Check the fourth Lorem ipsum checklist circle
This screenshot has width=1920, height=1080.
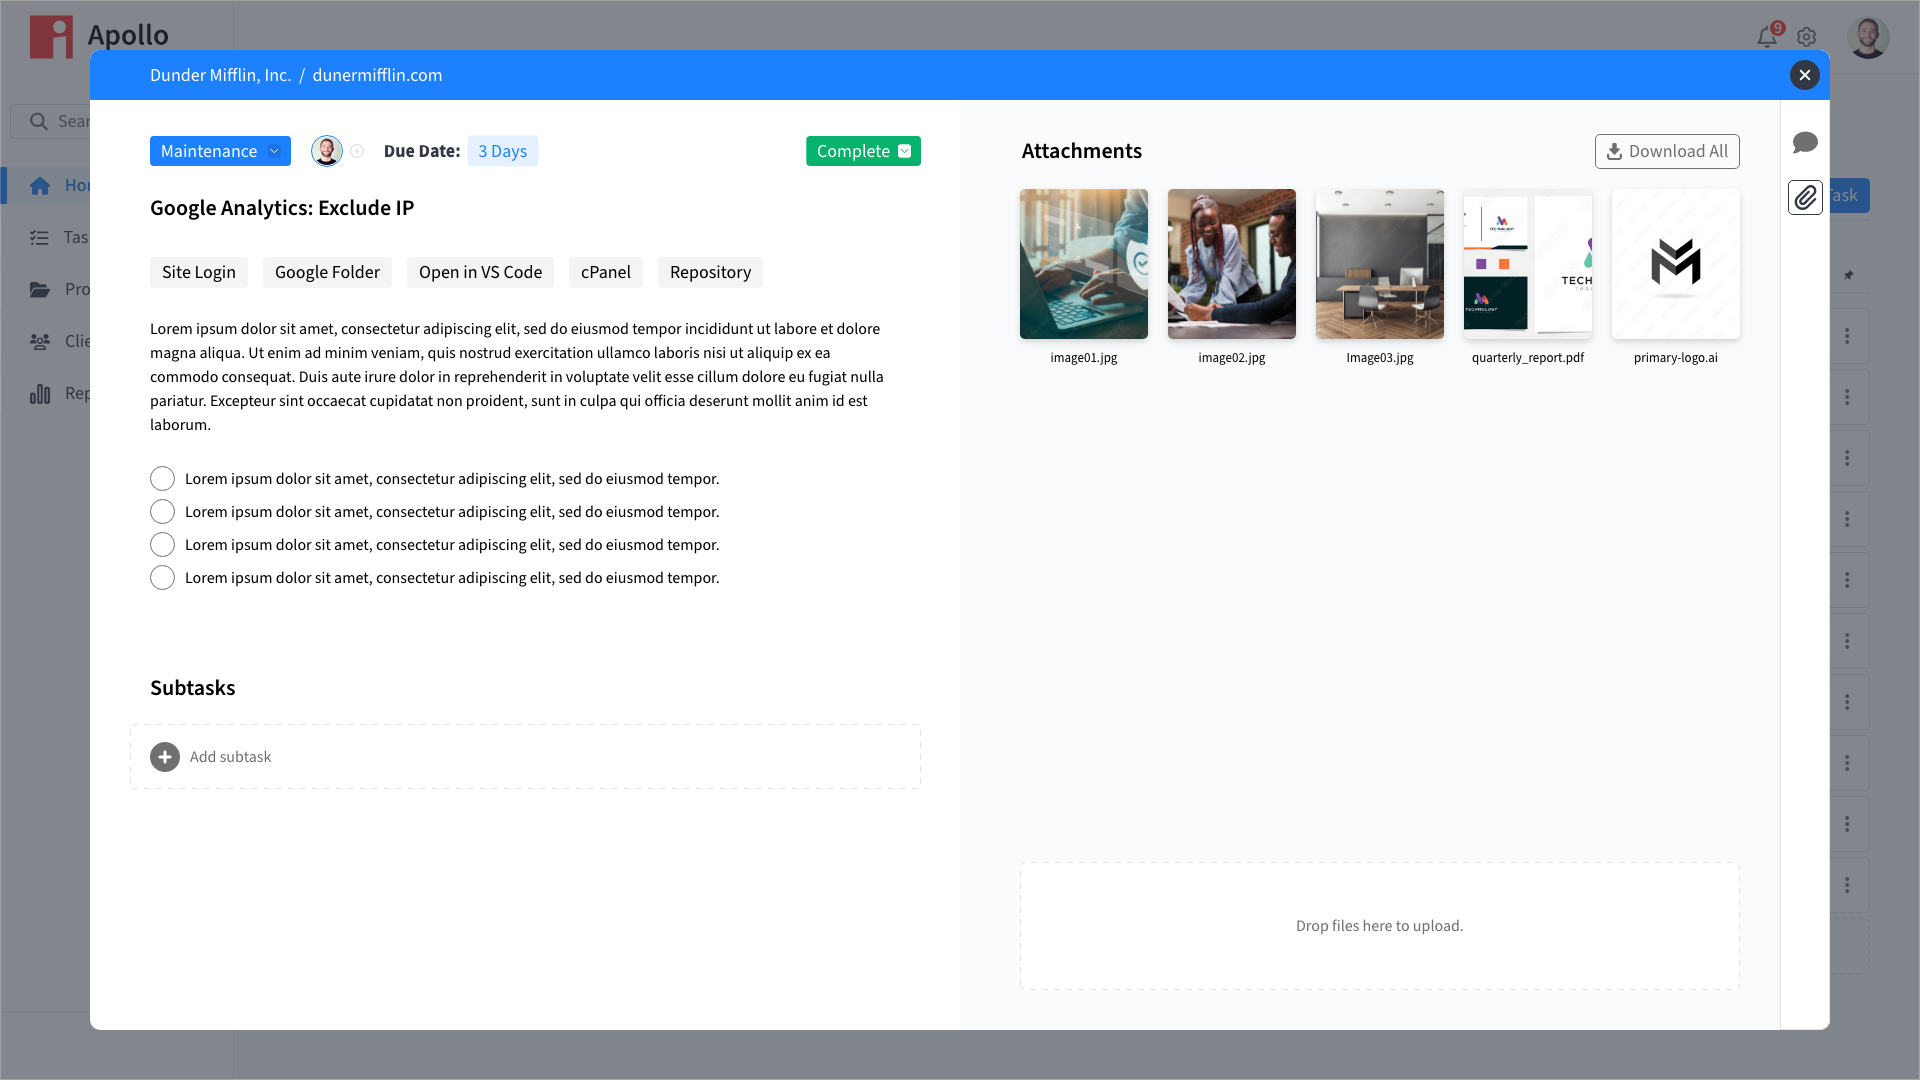point(162,578)
